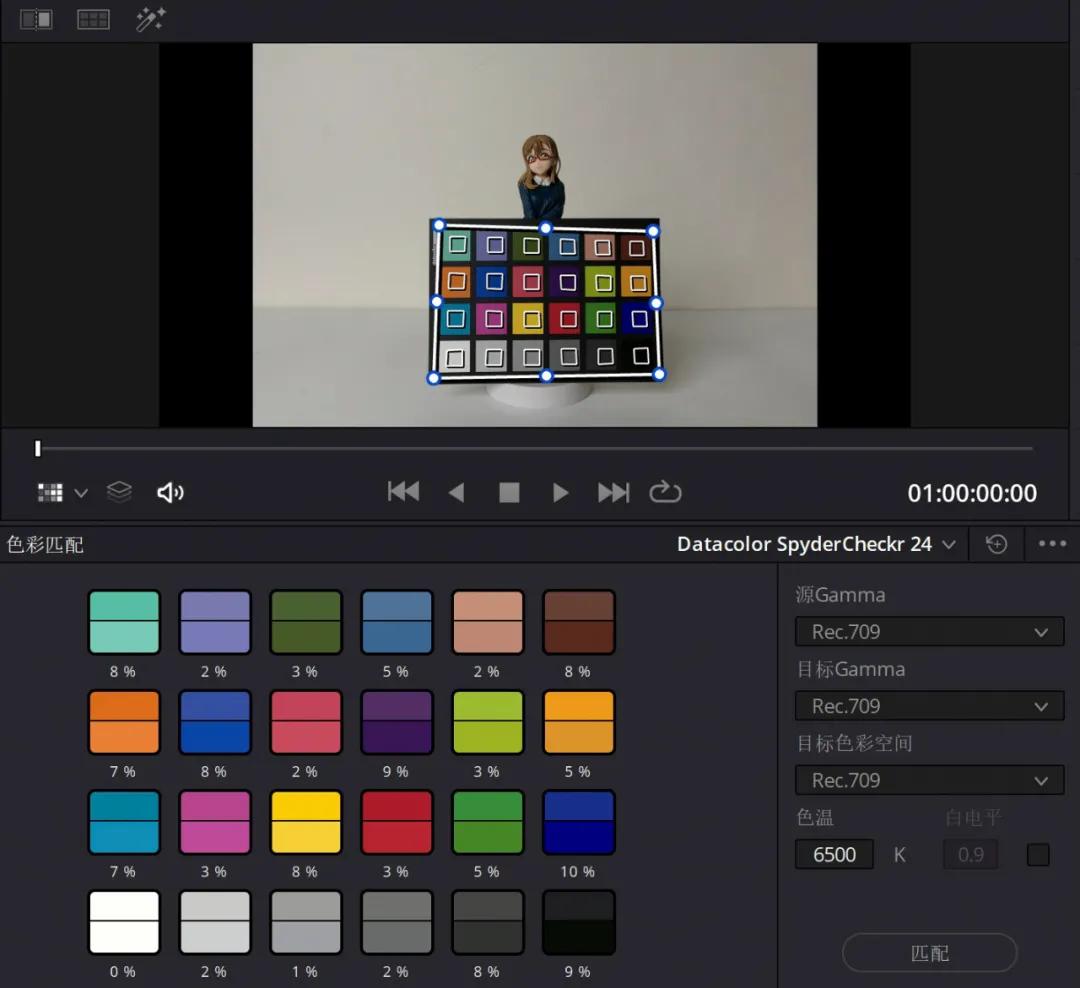Image resolution: width=1080 pixels, height=988 pixels.
Task: Play the clip forward
Action: [560, 492]
